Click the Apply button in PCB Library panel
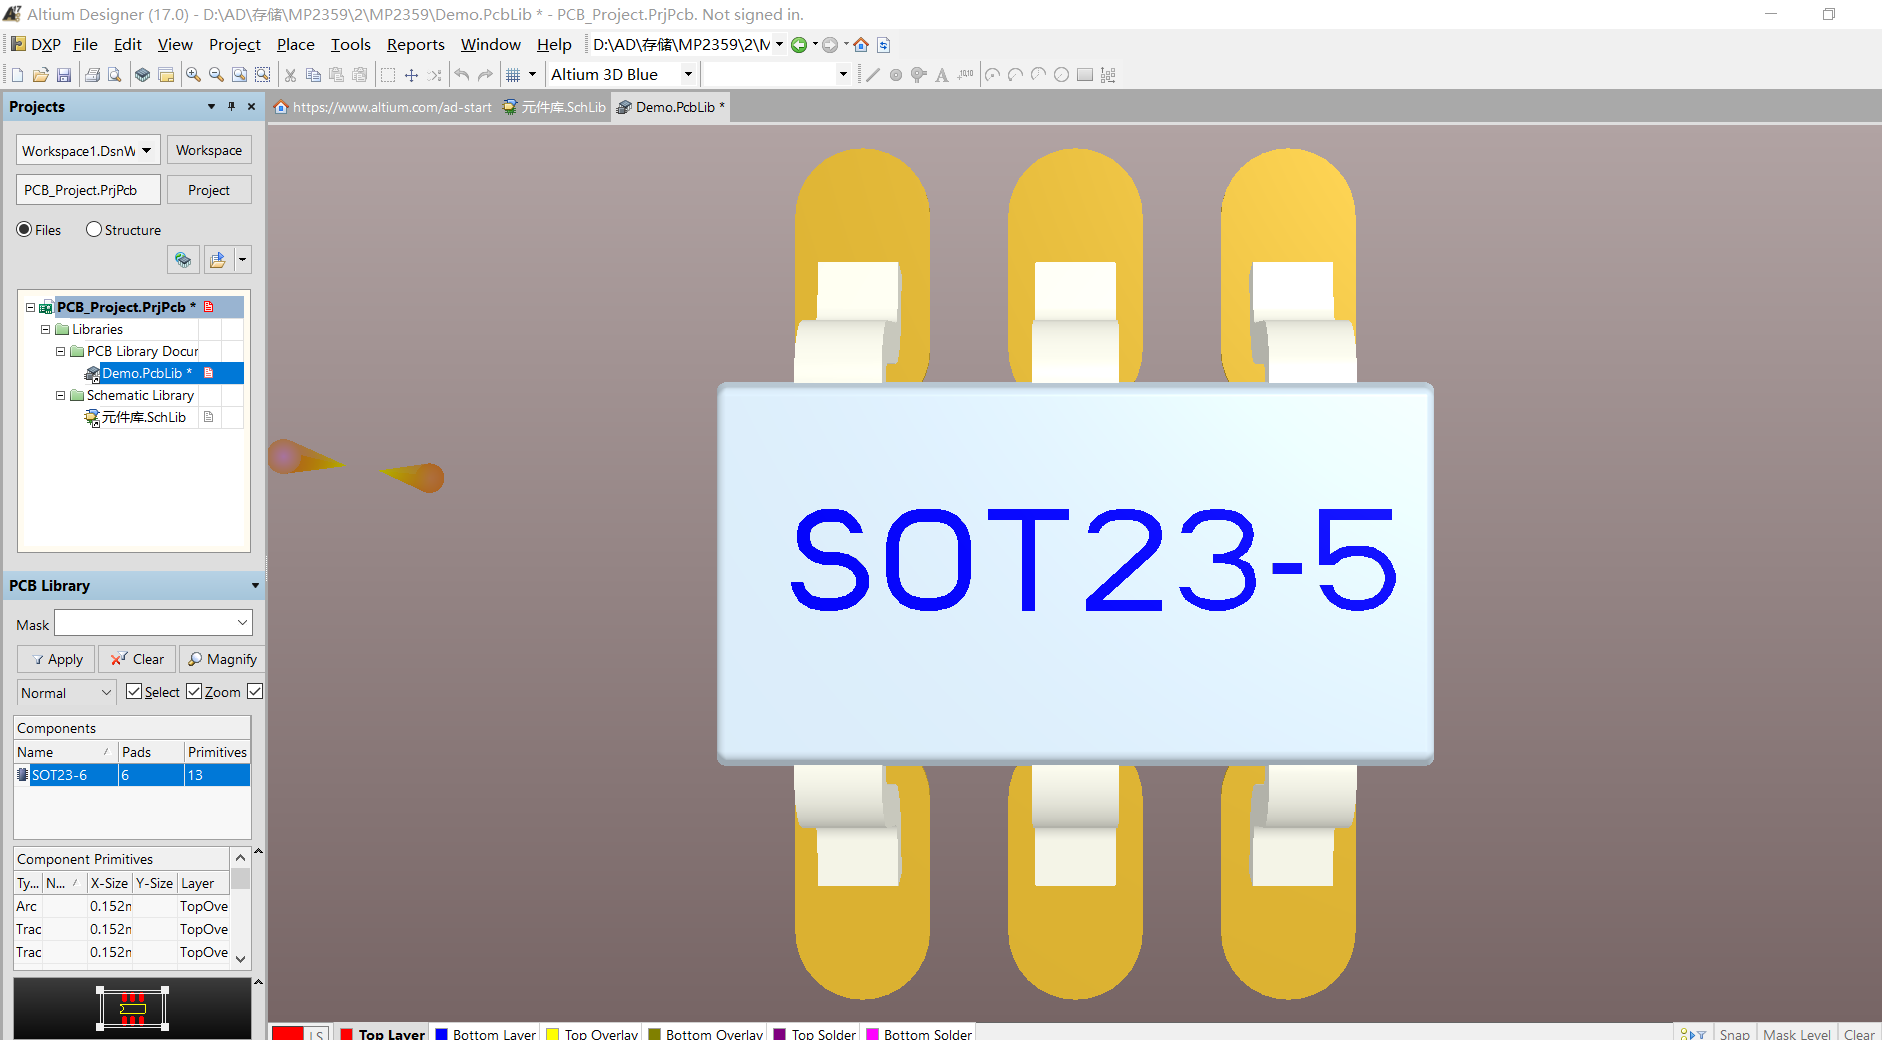The image size is (1882, 1040). click(x=55, y=659)
